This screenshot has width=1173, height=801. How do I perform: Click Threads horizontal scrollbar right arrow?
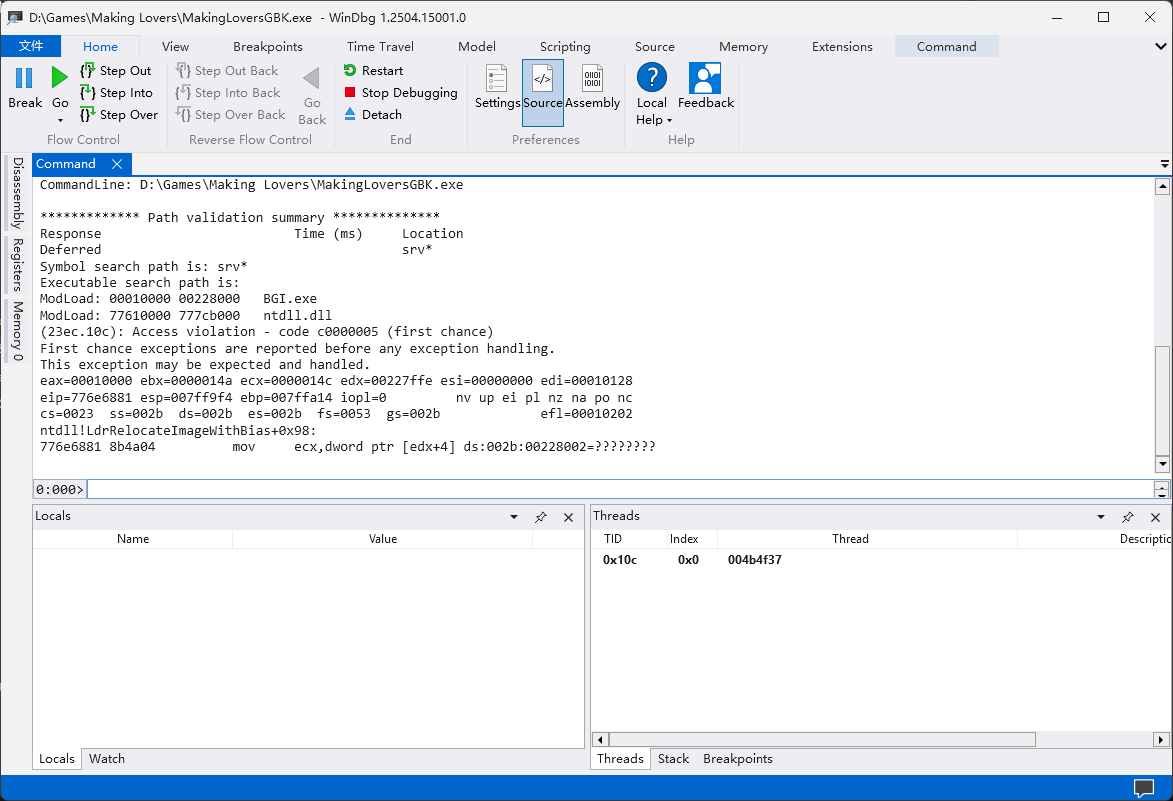point(1160,740)
